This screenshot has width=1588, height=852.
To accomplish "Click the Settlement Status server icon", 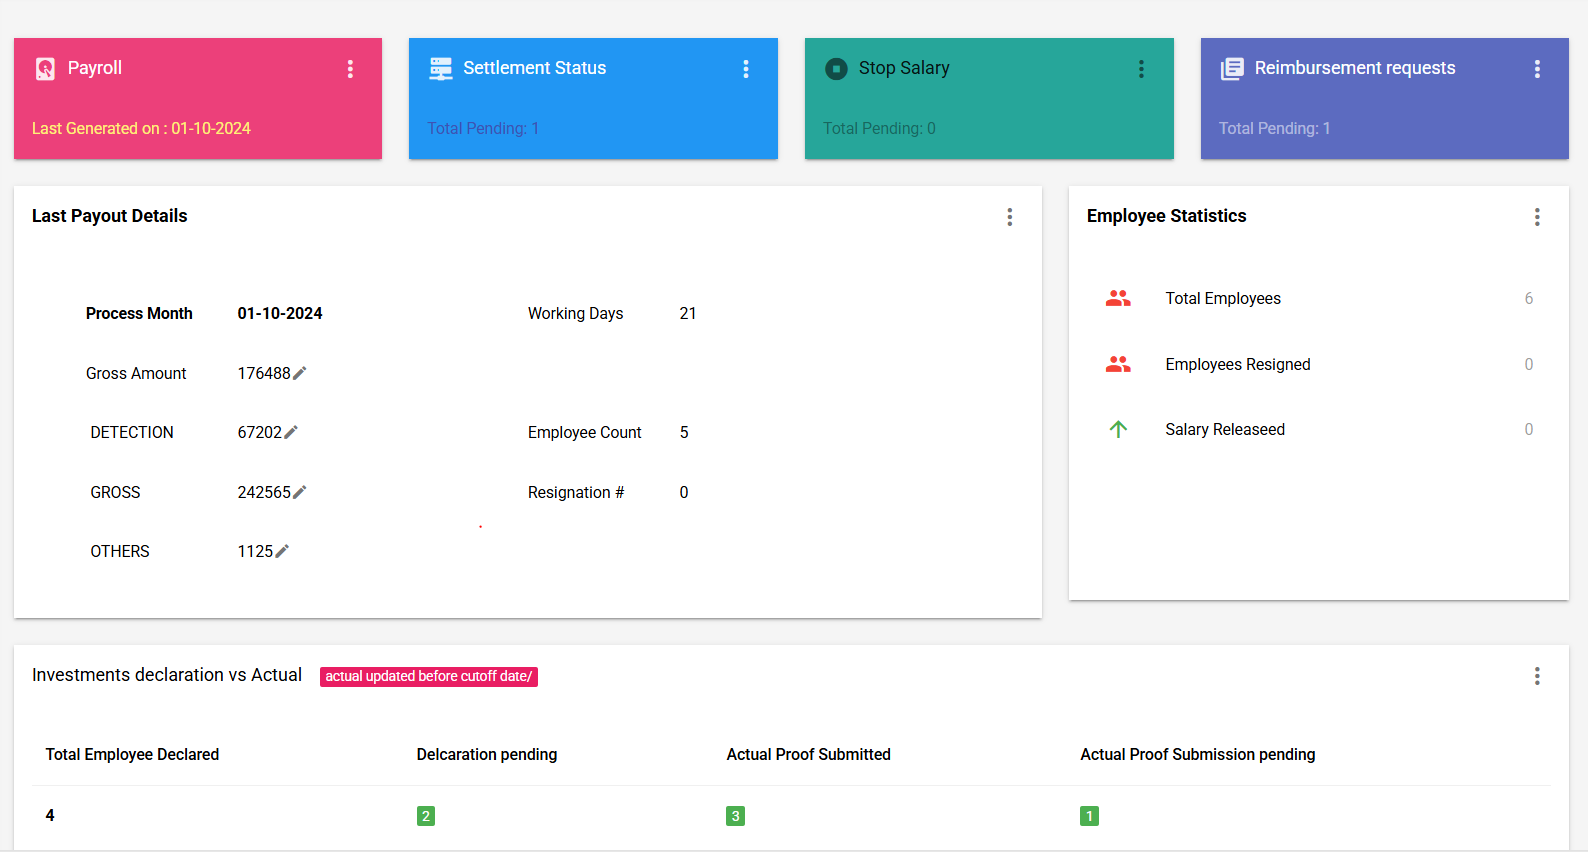I will coord(441,68).
